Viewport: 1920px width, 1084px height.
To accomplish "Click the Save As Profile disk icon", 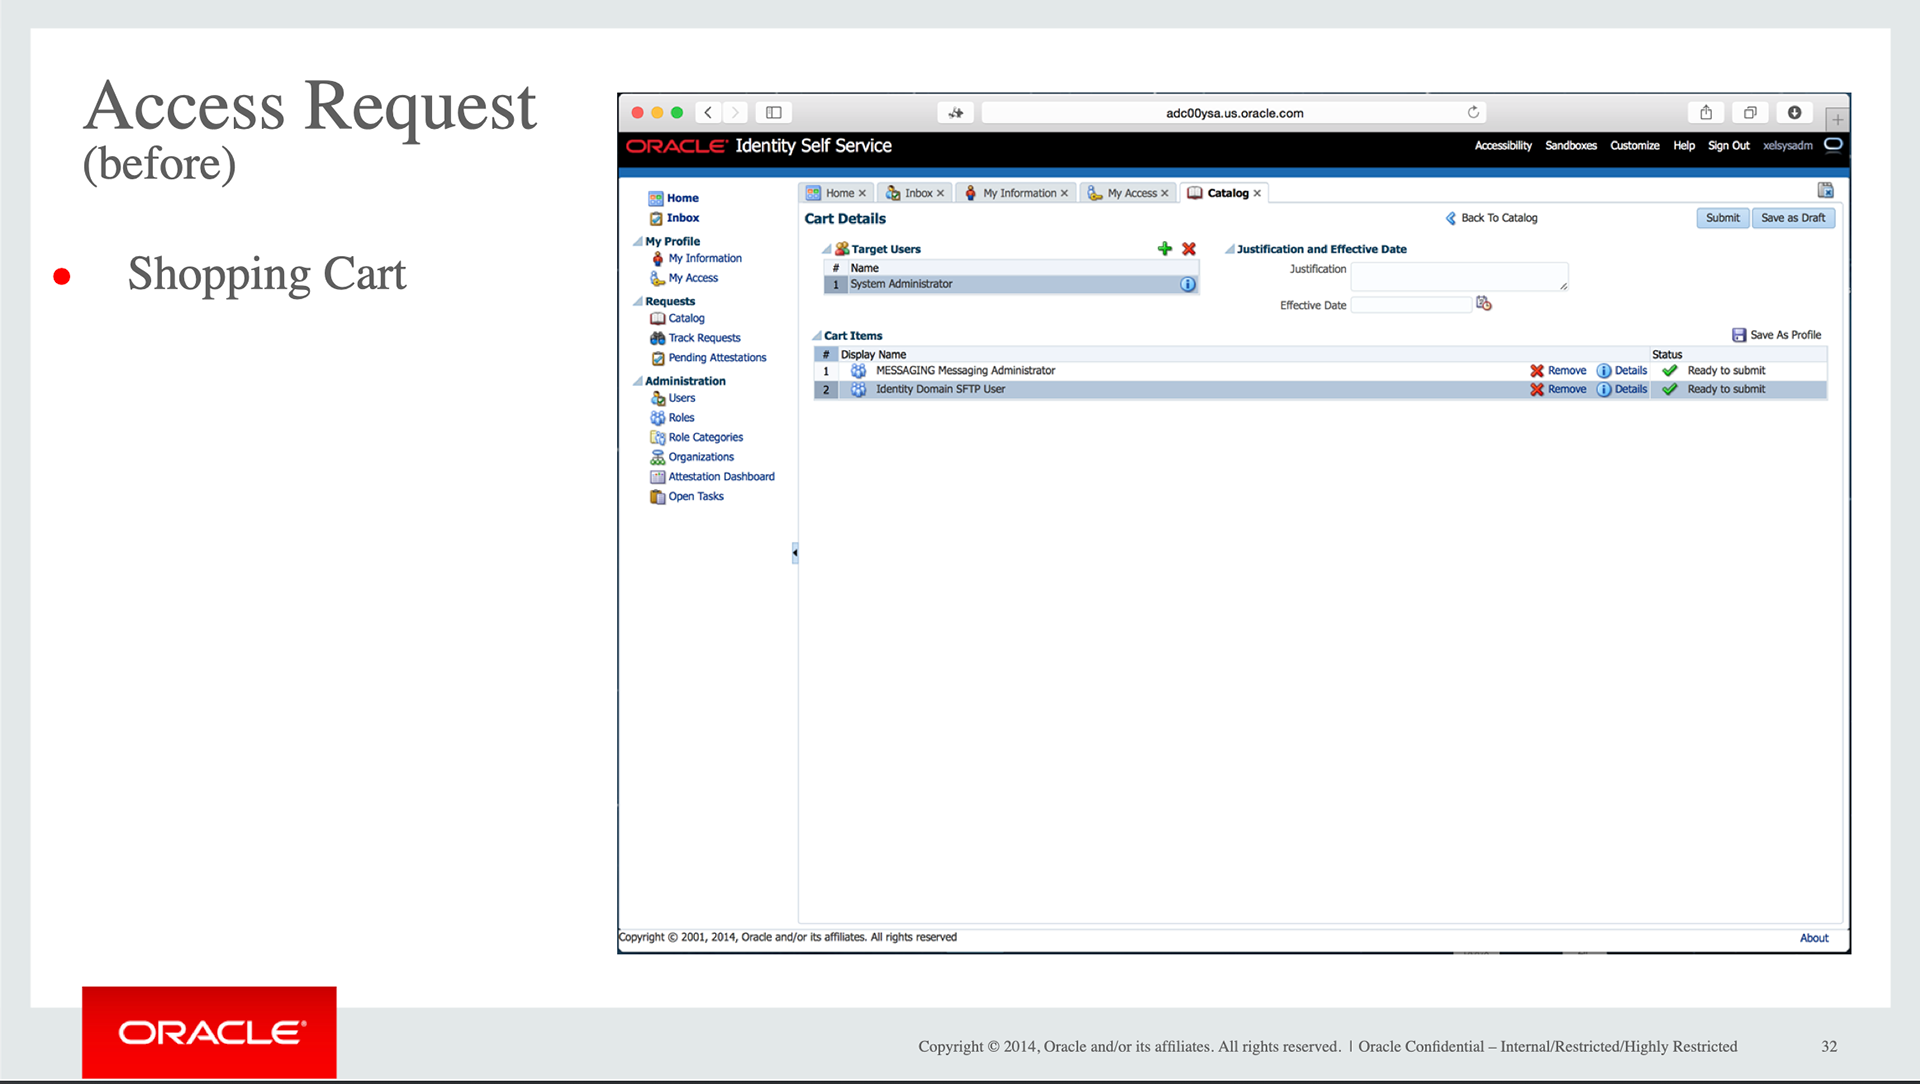I will pyautogui.click(x=1739, y=335).
